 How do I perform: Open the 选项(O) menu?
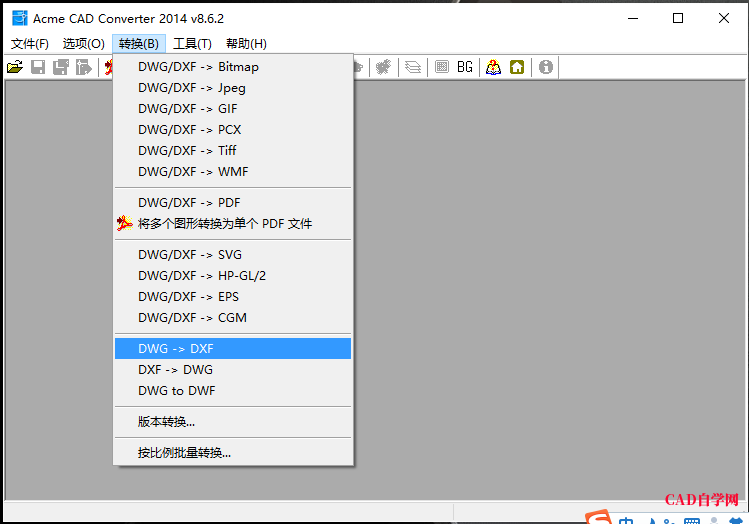pos(84,44)
